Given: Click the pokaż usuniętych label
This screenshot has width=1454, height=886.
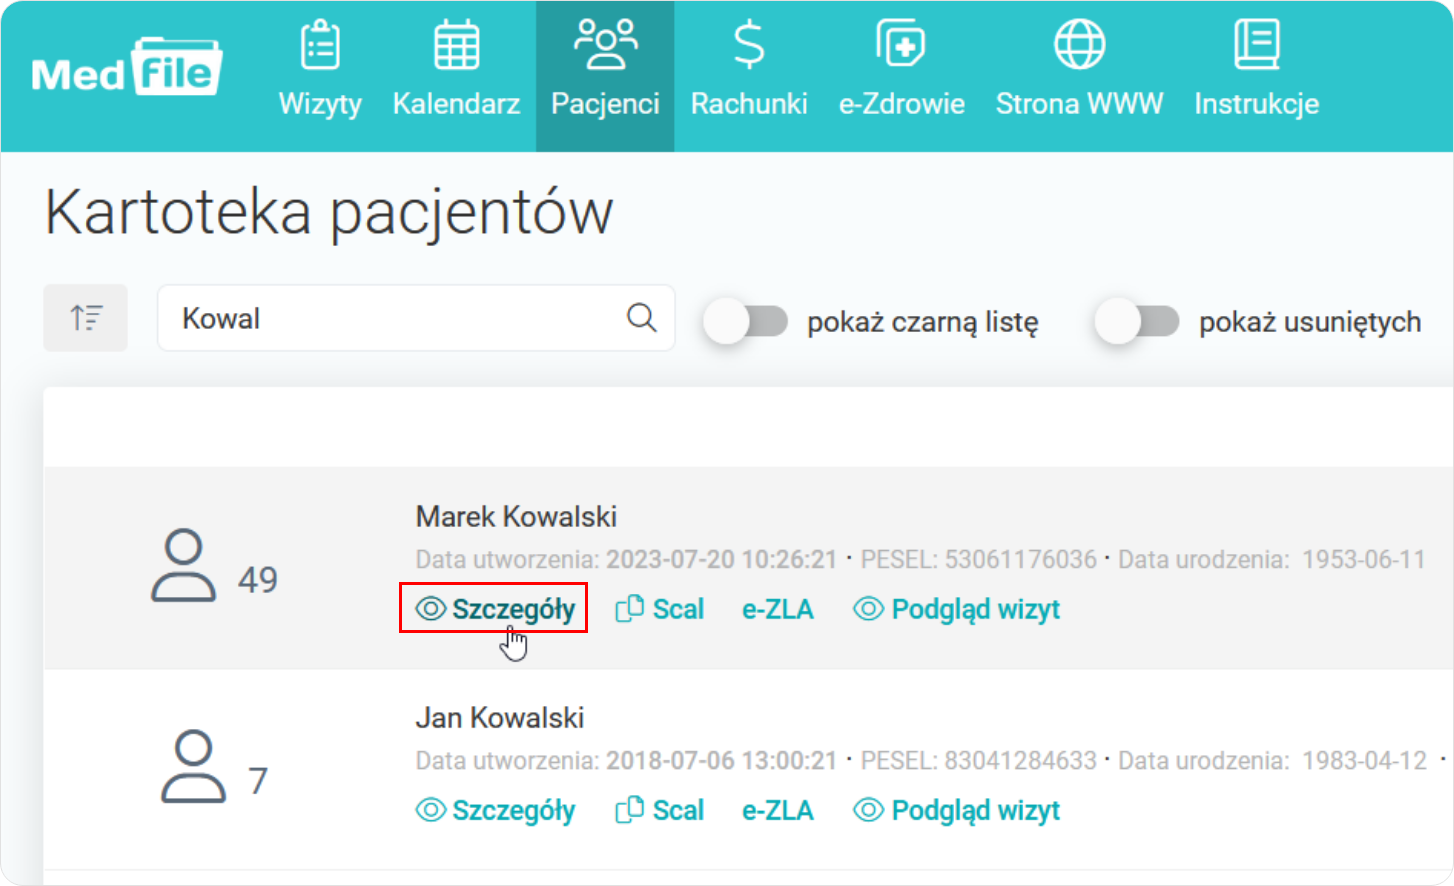Looking at the screenshot, I should [x=1310, y=322].
